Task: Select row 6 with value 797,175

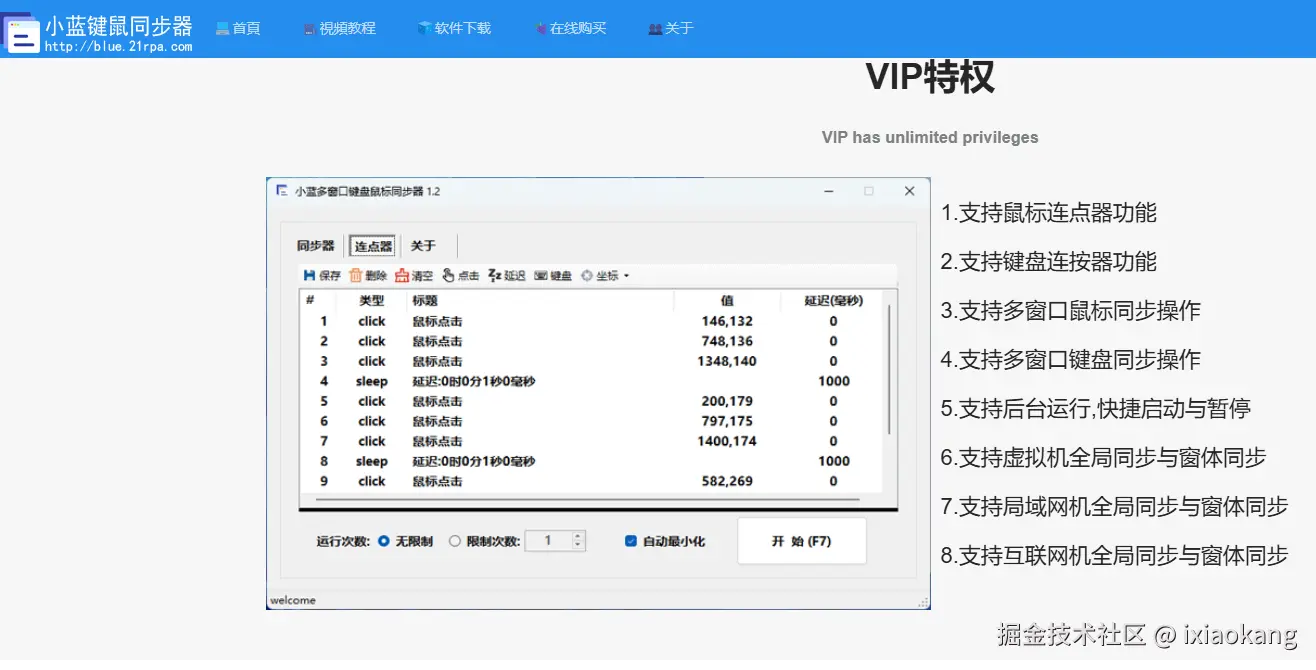Action: point(592,421)
